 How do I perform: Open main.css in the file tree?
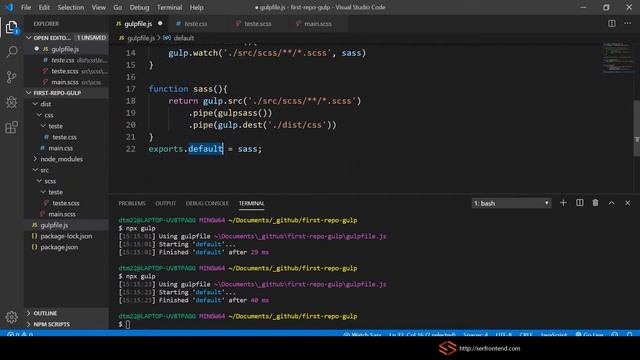(x=67, y=148)
